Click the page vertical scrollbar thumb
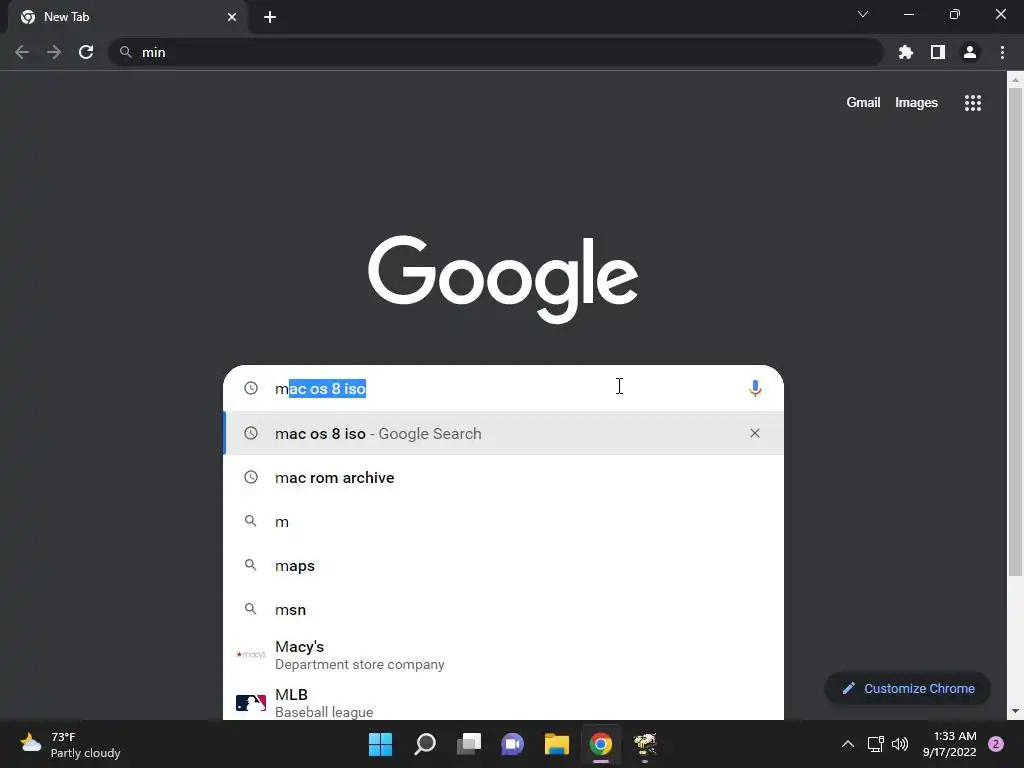 click(1015, 332)
